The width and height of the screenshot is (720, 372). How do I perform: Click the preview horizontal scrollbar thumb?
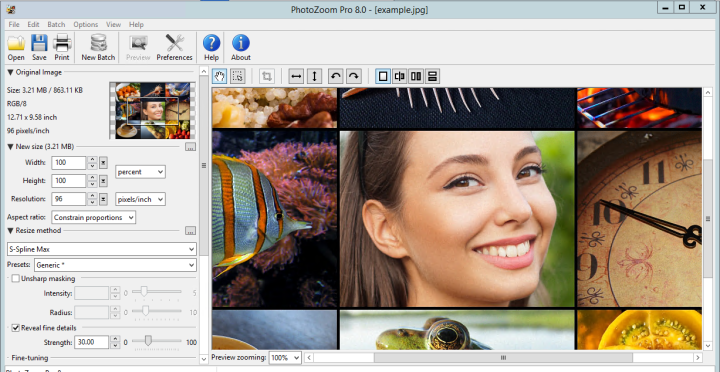[x=503, y=357]
